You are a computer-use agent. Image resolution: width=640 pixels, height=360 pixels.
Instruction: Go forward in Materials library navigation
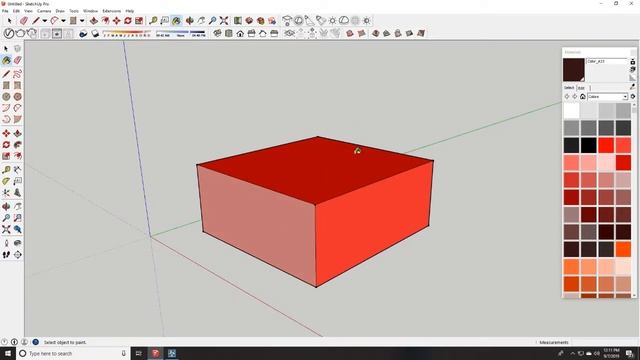pyautogui.click(x=575, y=97)
